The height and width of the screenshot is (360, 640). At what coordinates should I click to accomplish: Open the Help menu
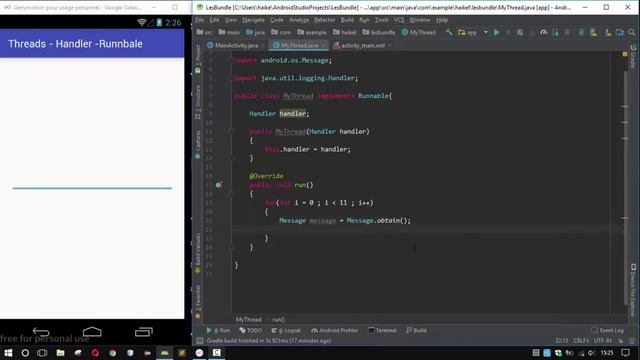point(442,20)
